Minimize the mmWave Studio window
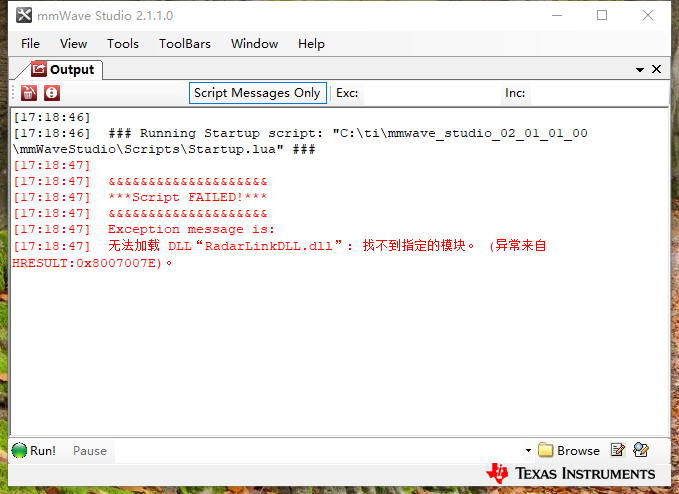Screen dimensions: 679x494 pos(557,15)
